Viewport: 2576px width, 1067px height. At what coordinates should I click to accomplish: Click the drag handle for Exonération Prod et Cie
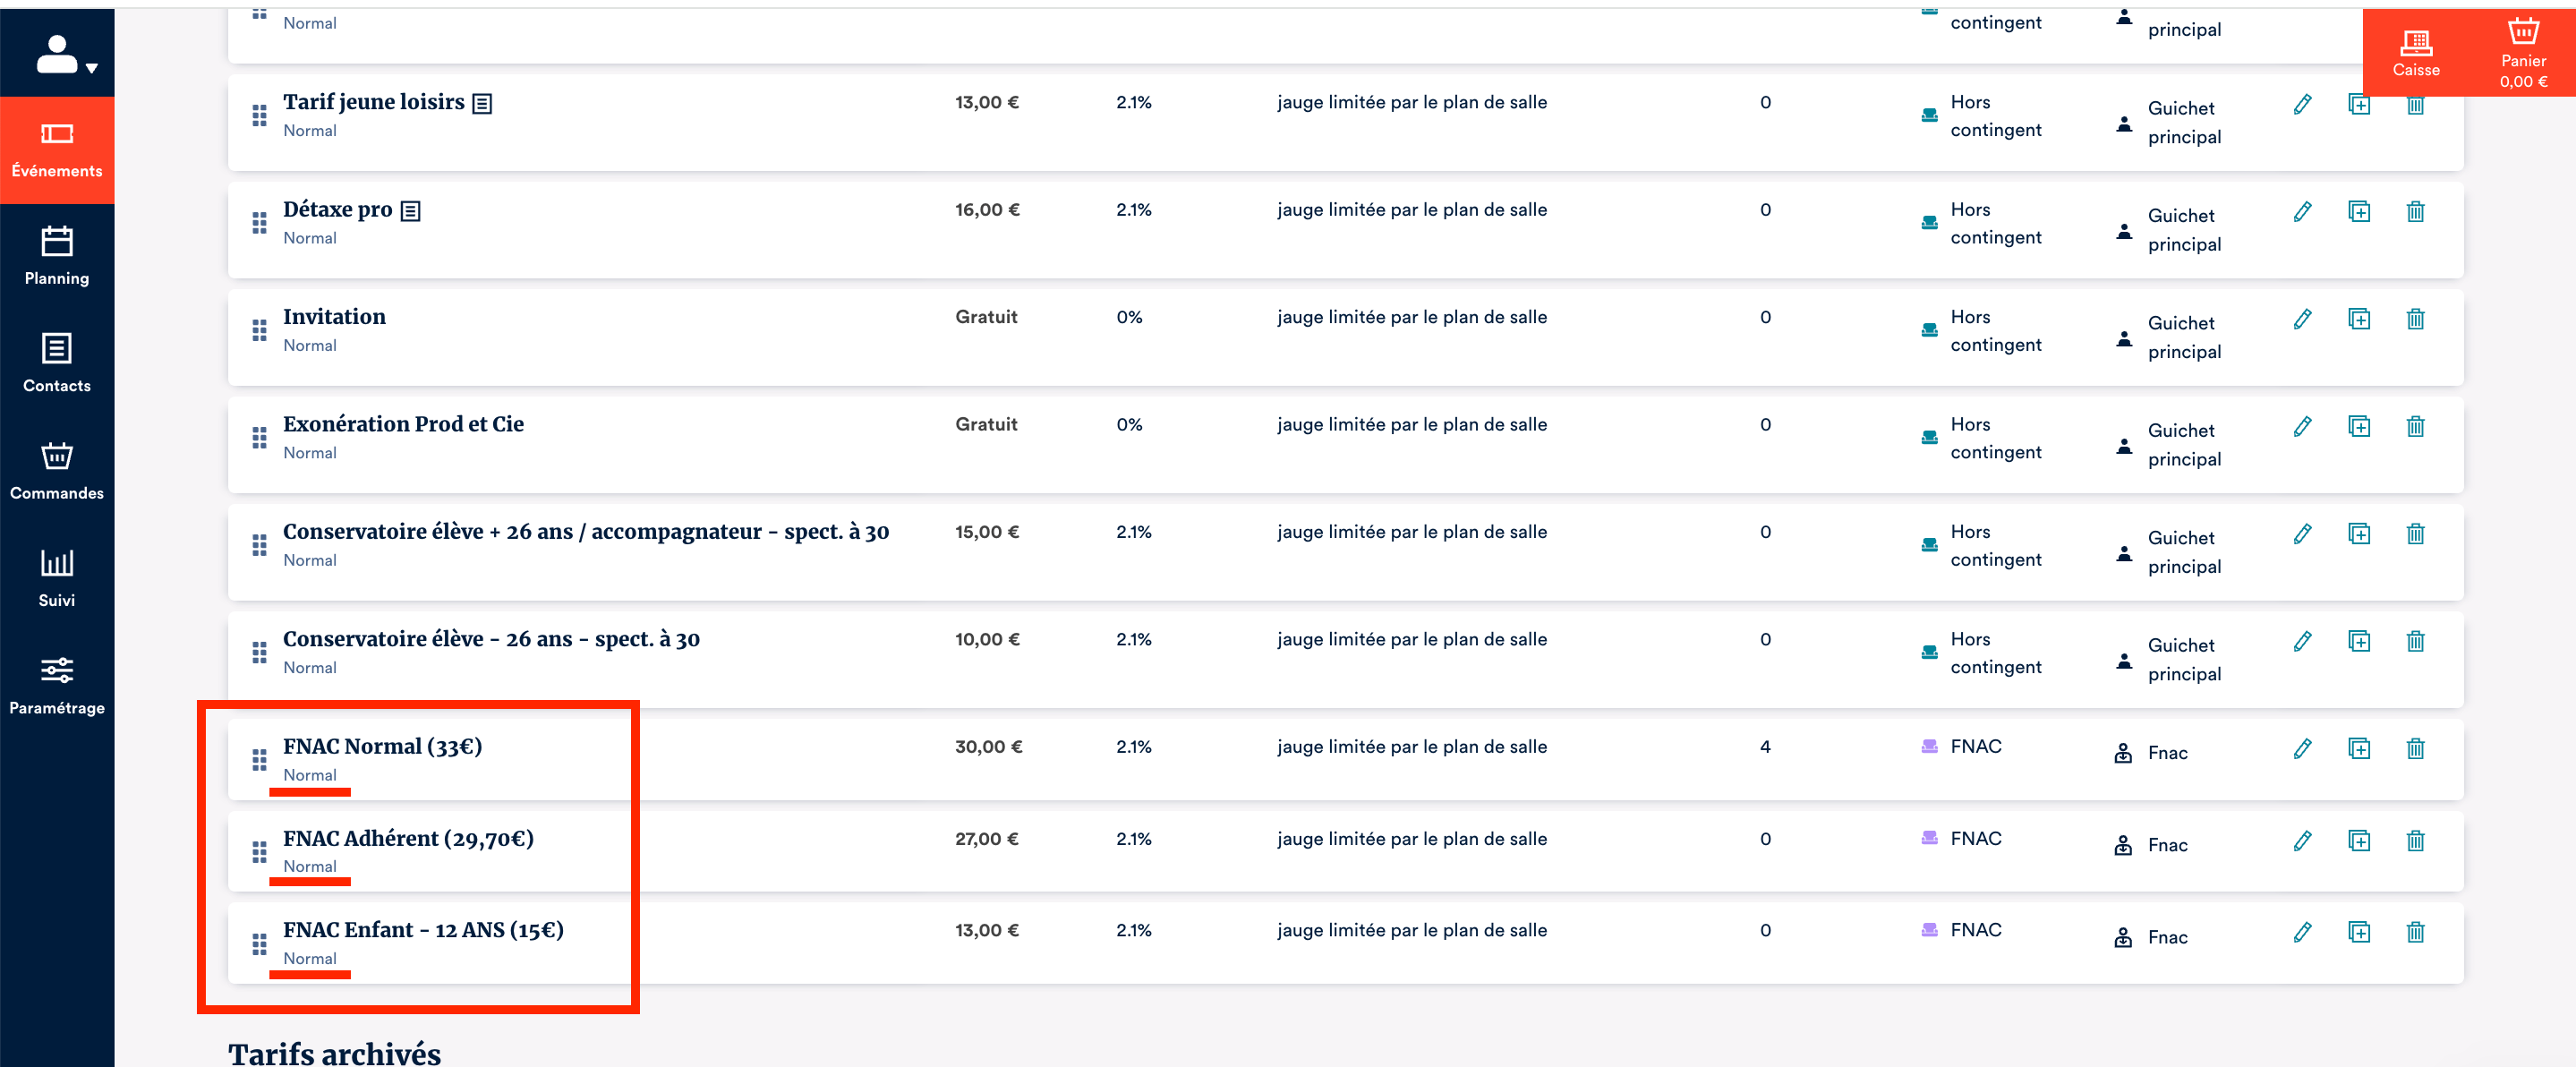259,437
